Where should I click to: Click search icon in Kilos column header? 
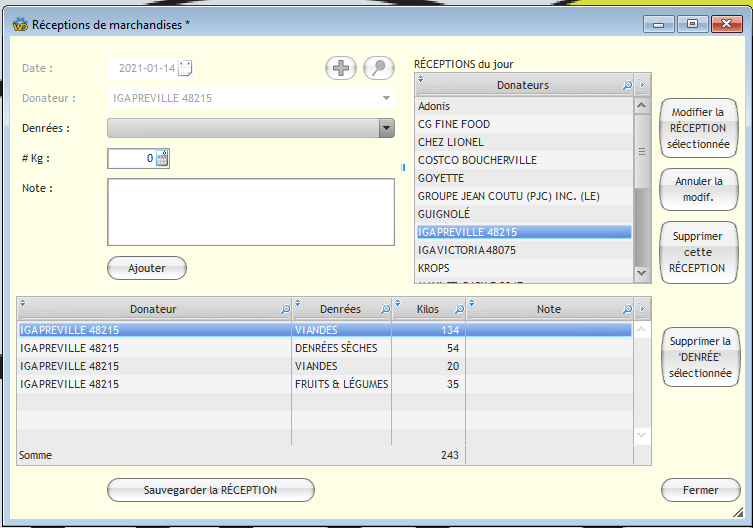point(458,310)
